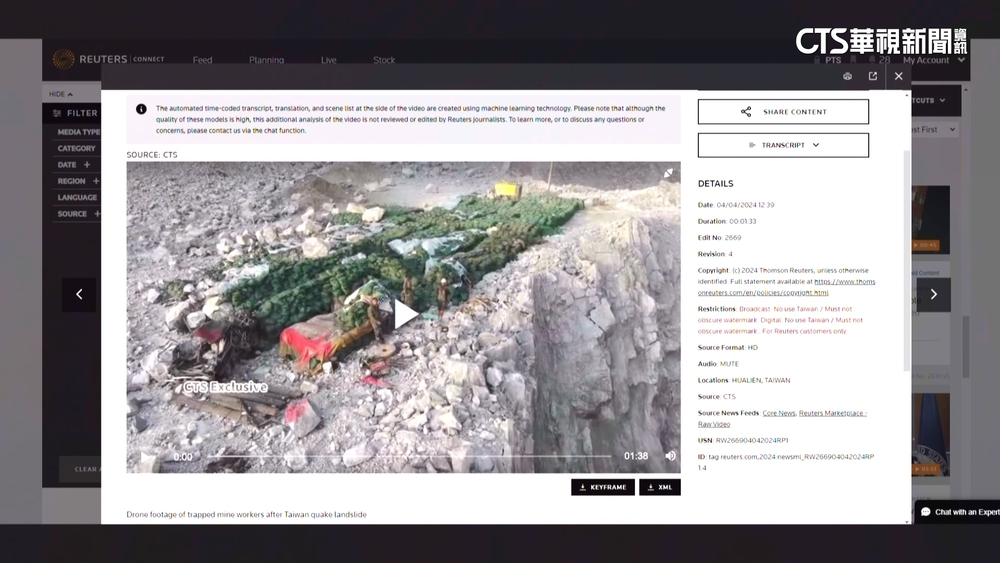Go to the next item arrow
Viewport: 1000px width, 563px height.
[x=933, y=294]
